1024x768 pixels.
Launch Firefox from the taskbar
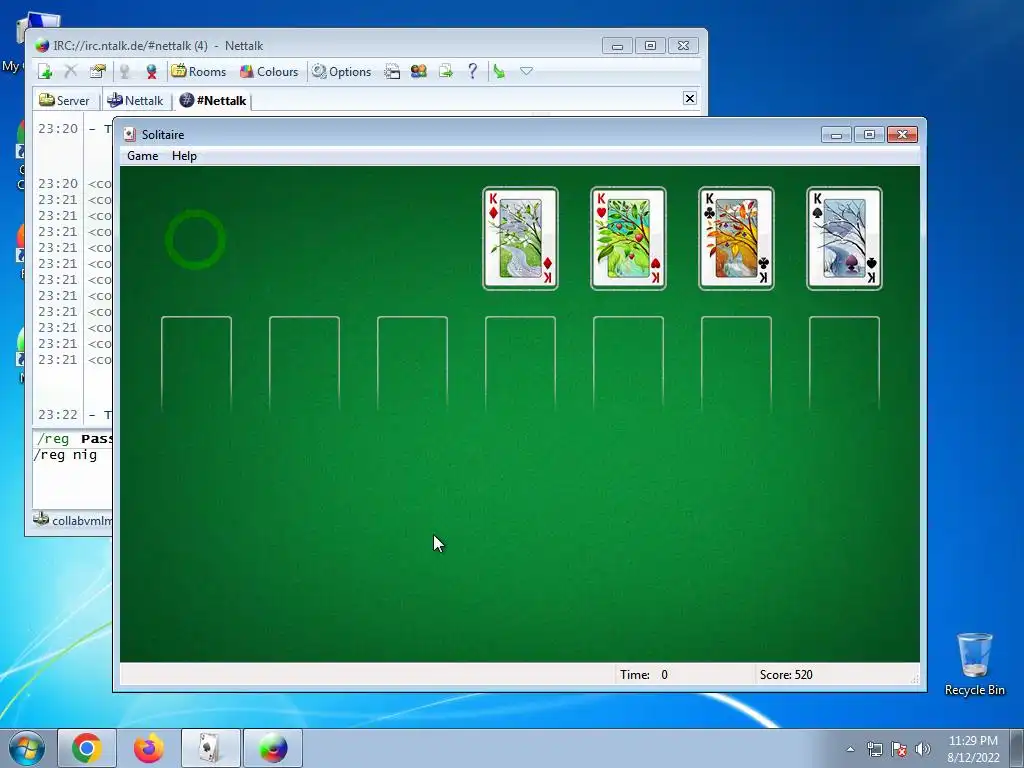point(149,748)
